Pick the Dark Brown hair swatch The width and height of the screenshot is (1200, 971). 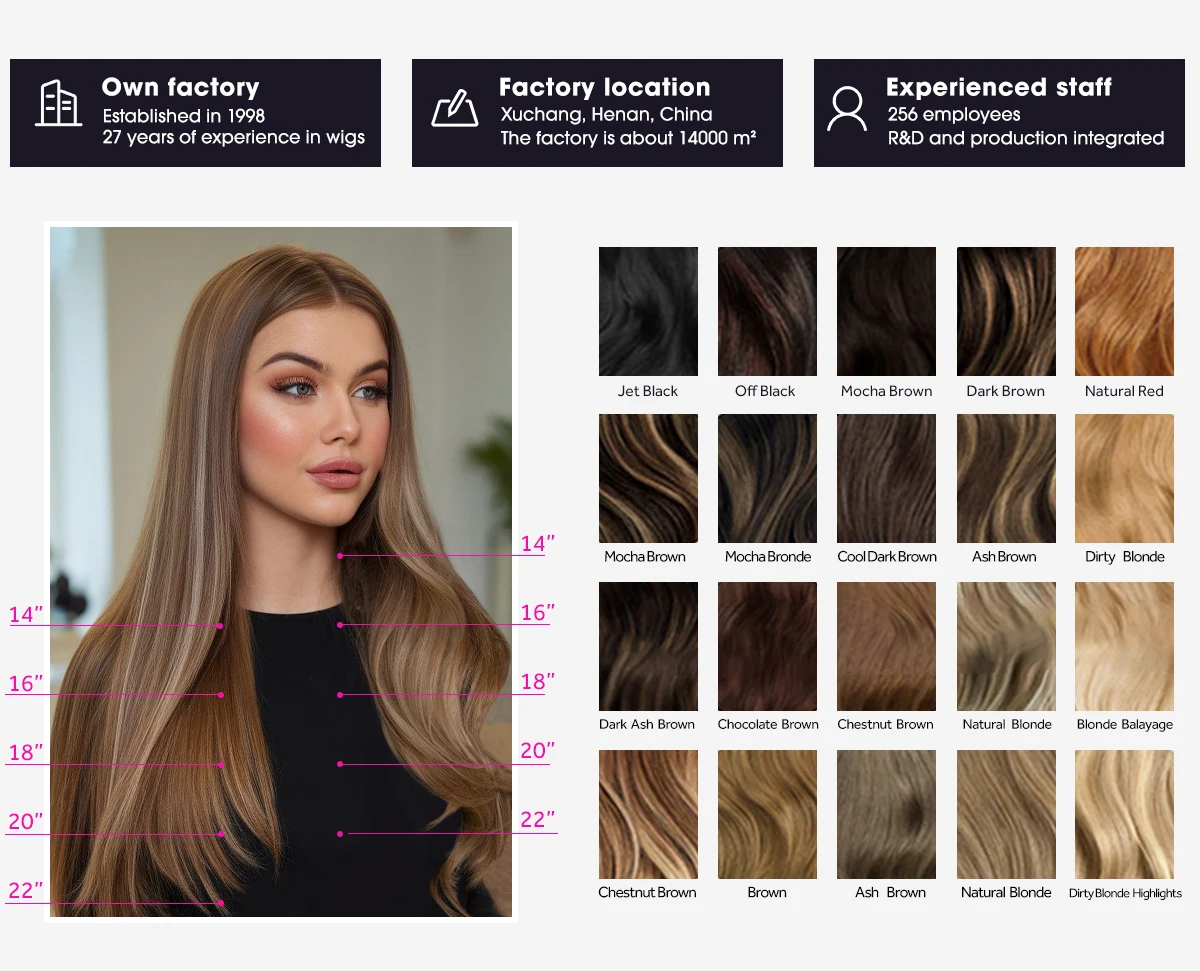click(1006, 312)
